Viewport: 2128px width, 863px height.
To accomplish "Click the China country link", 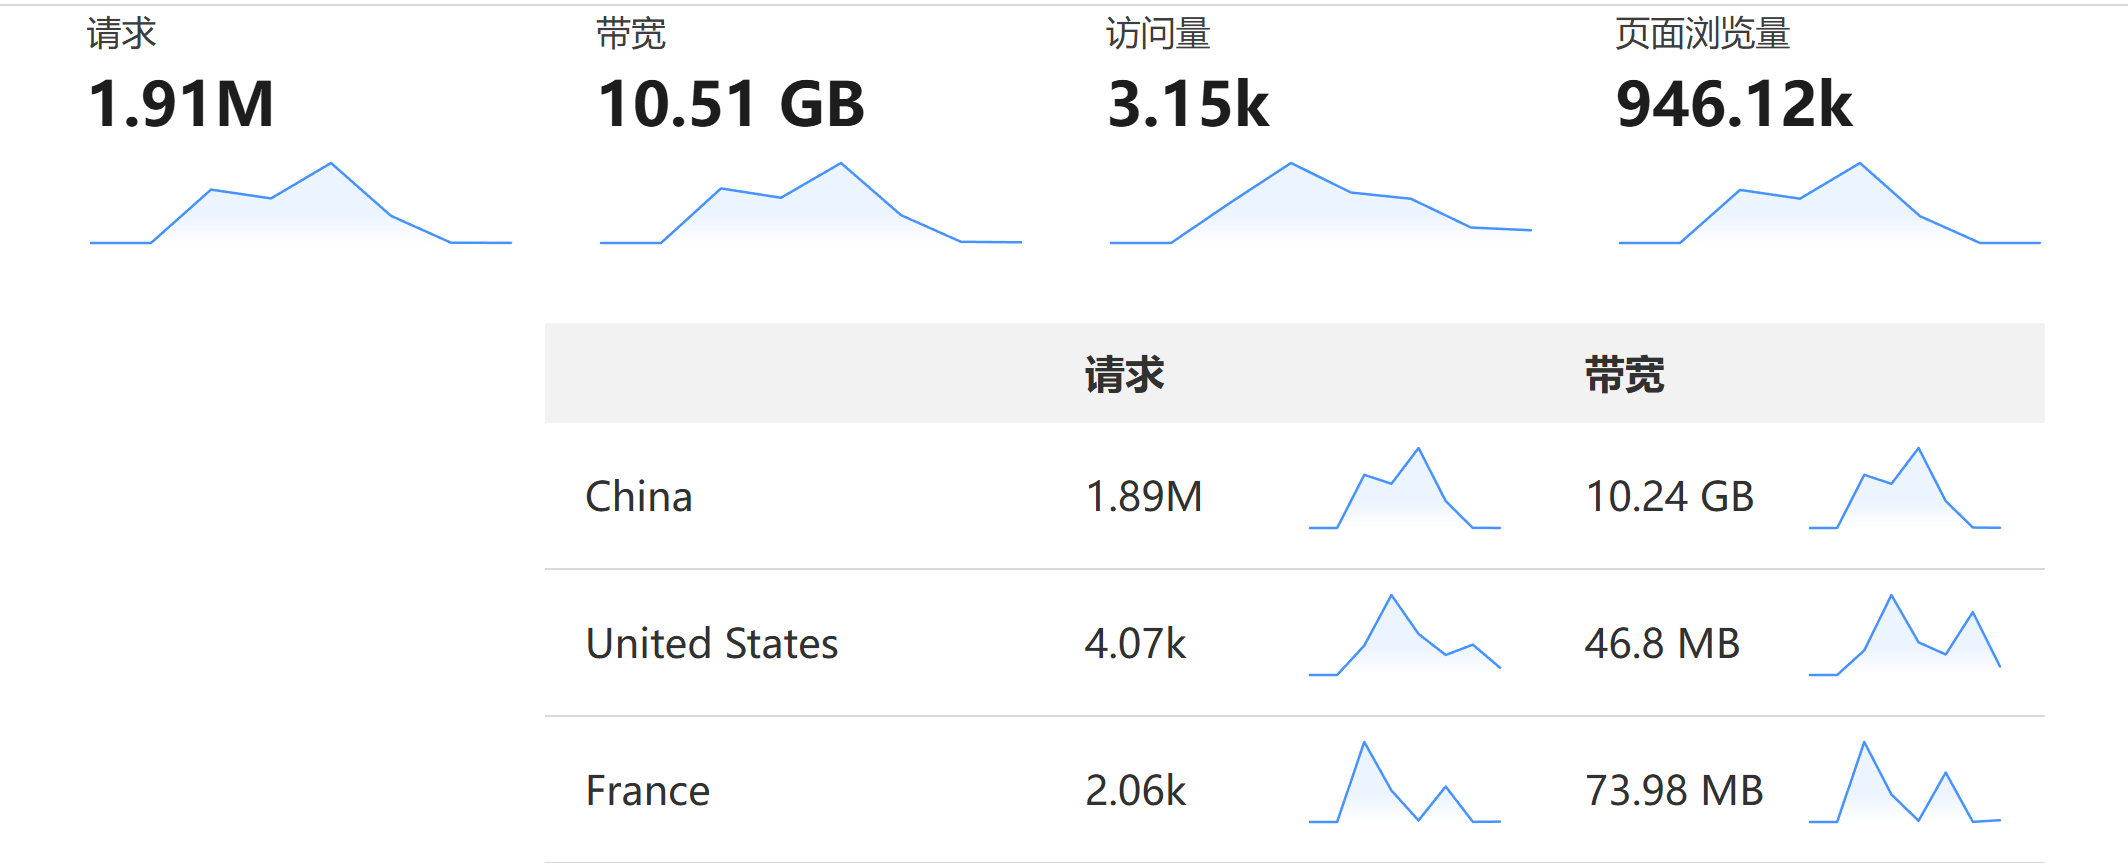I will pyautogui.click(x=638, y=495).
